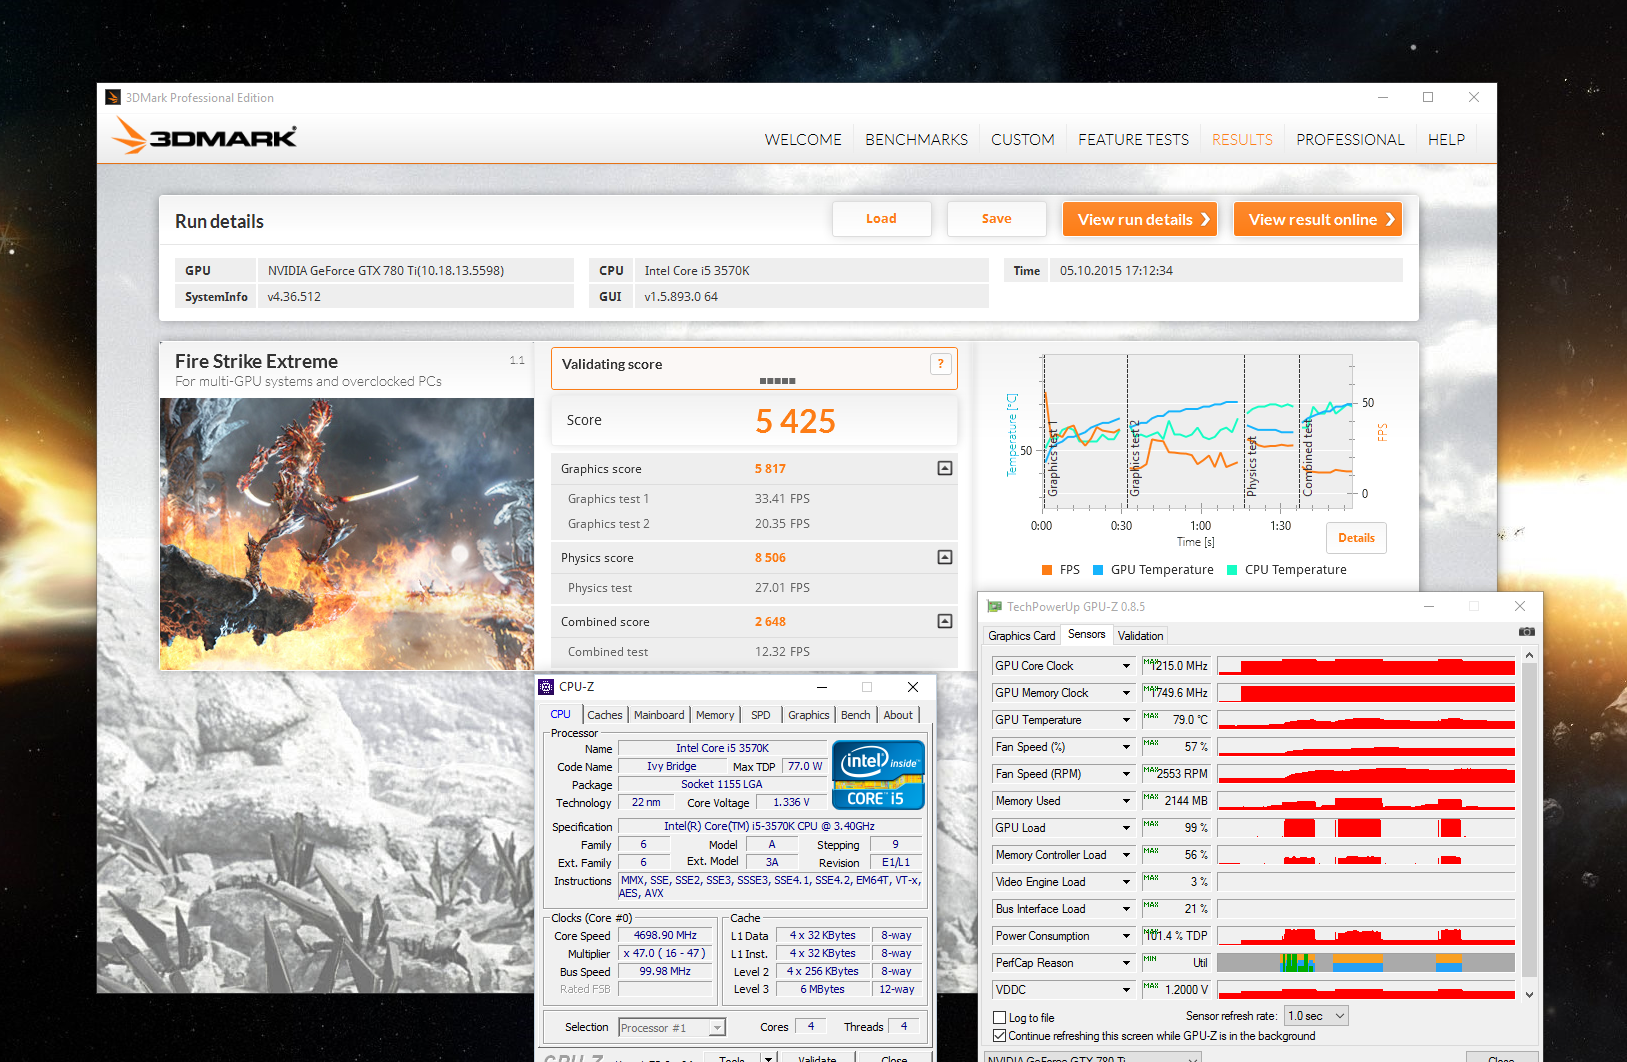Open the BENCHMARKS section
Viewport: 1627px width, 1062px height.
[x=917, y=140]
